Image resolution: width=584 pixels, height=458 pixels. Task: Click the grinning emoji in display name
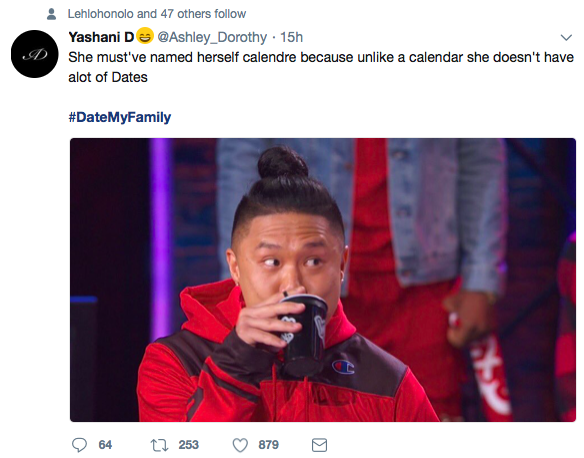click(145, 36)
